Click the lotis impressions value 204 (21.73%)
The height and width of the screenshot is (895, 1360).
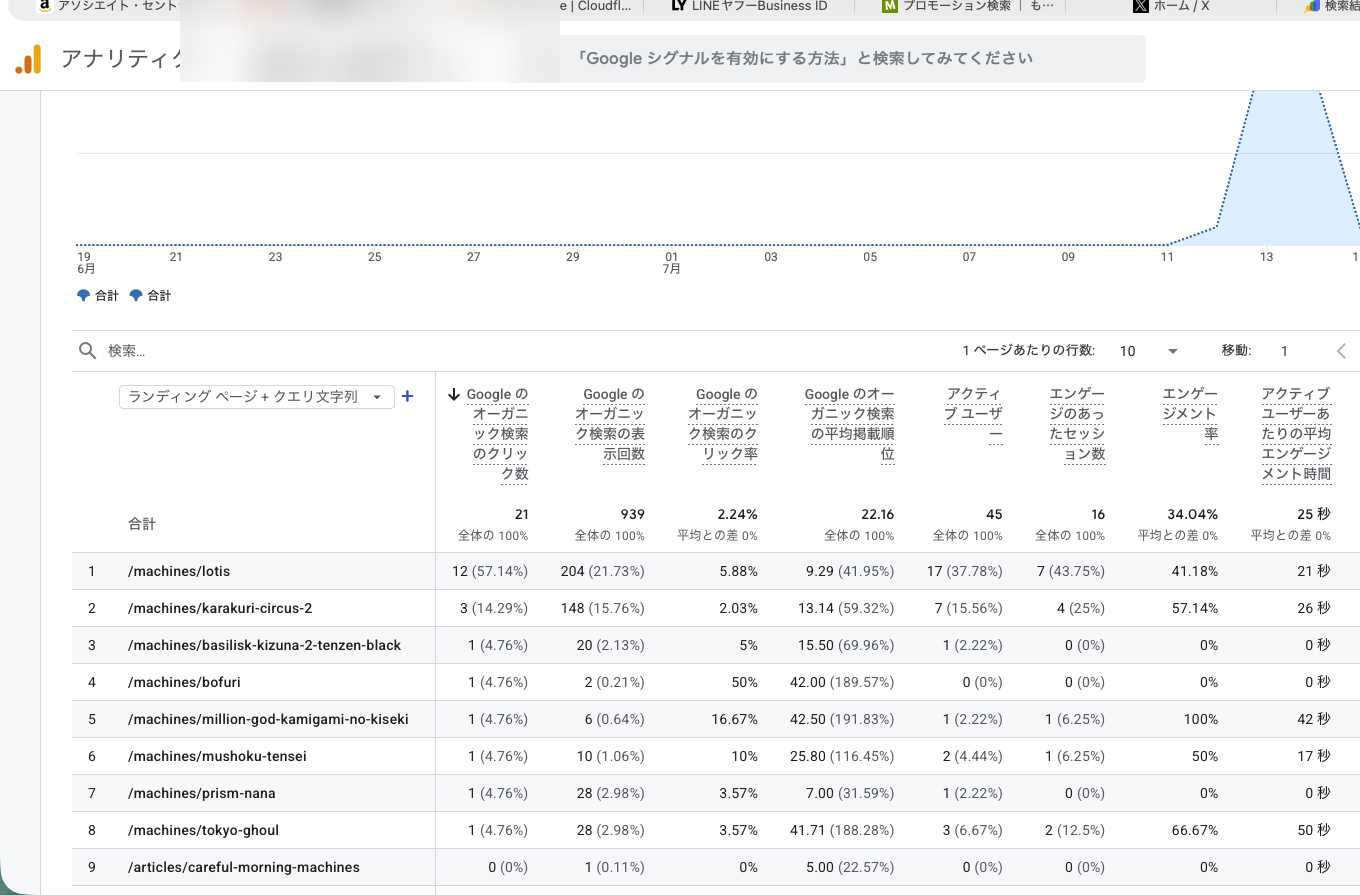[602, 571]
